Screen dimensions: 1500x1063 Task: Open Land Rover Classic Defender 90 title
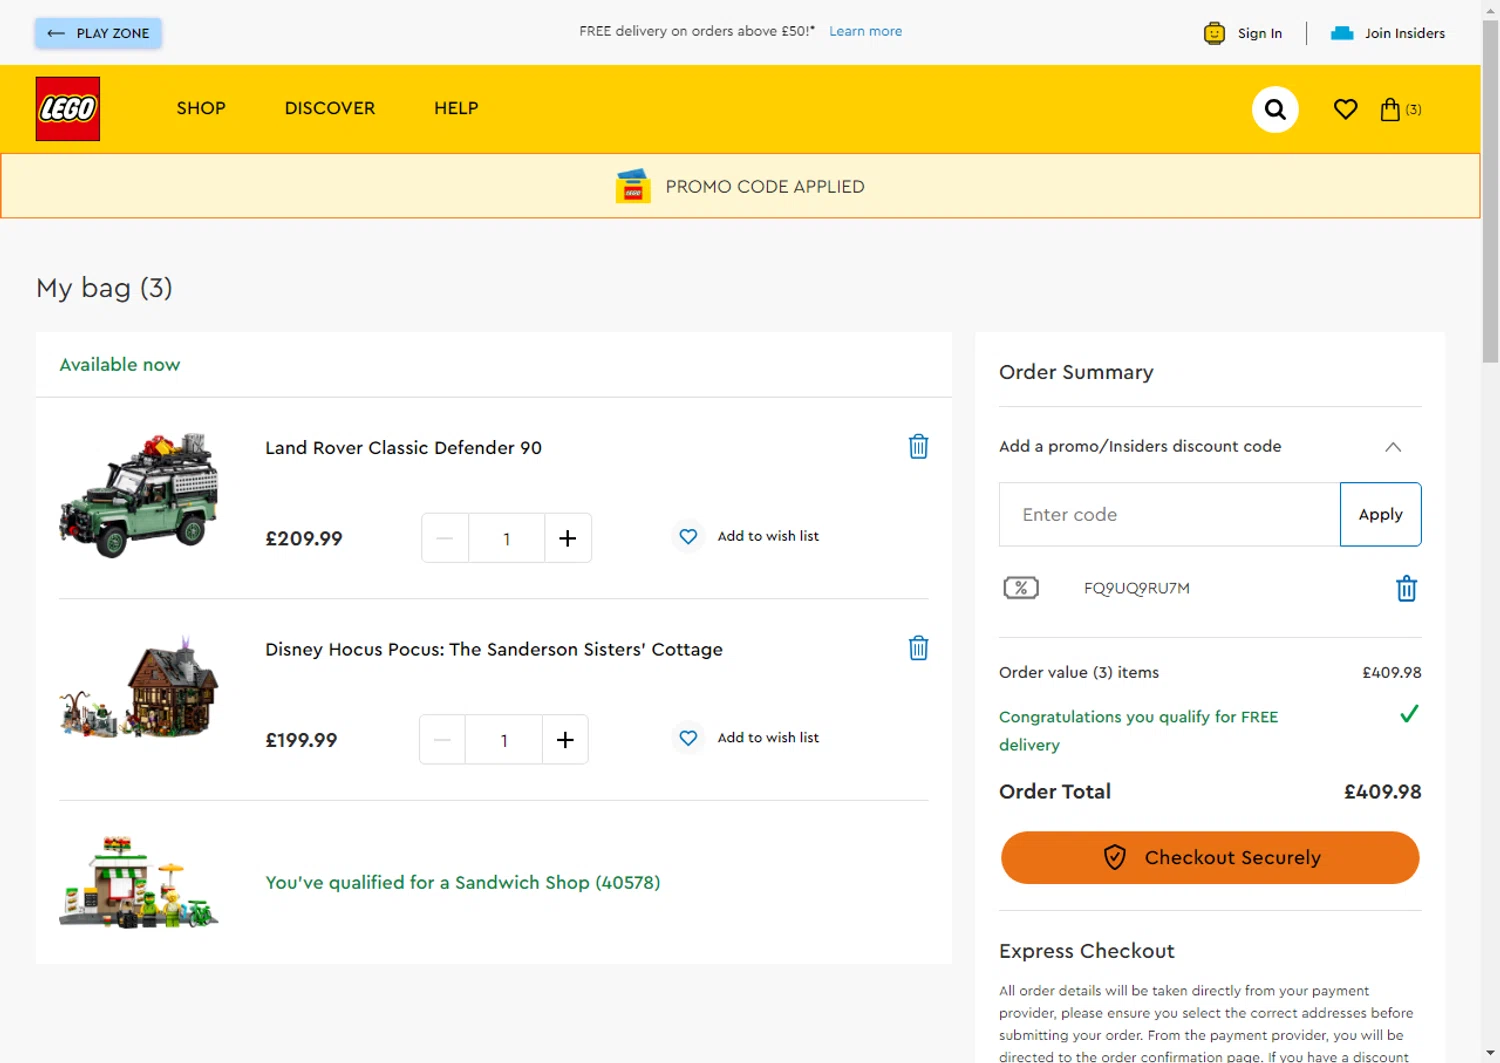point(403,448)
